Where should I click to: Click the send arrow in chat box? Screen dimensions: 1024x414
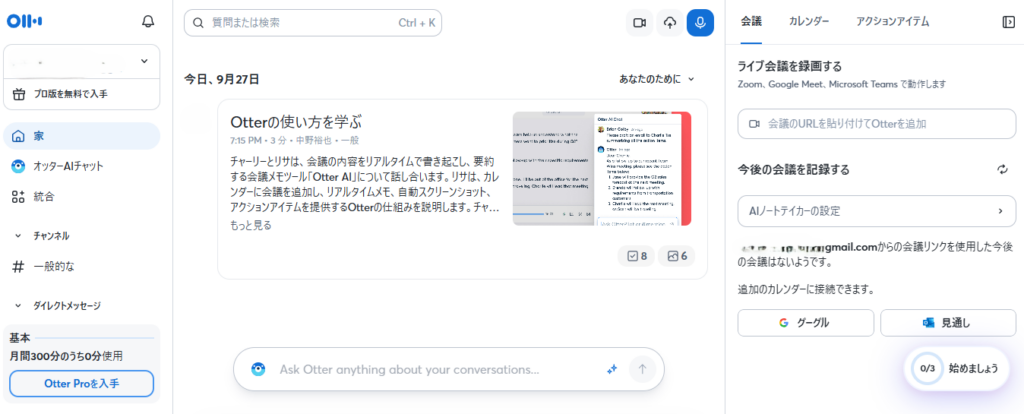pyautogui.click(x=642, y=369)
